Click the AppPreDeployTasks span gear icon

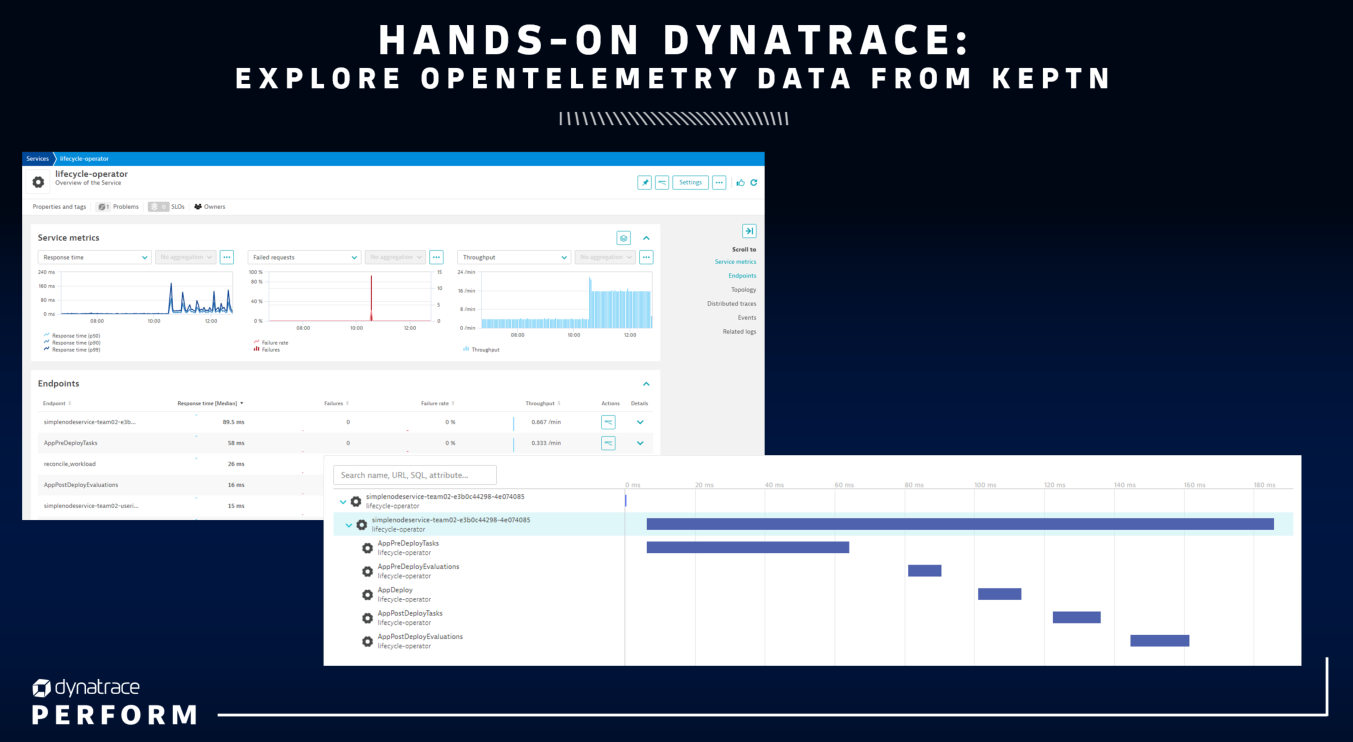click(367, 548)
